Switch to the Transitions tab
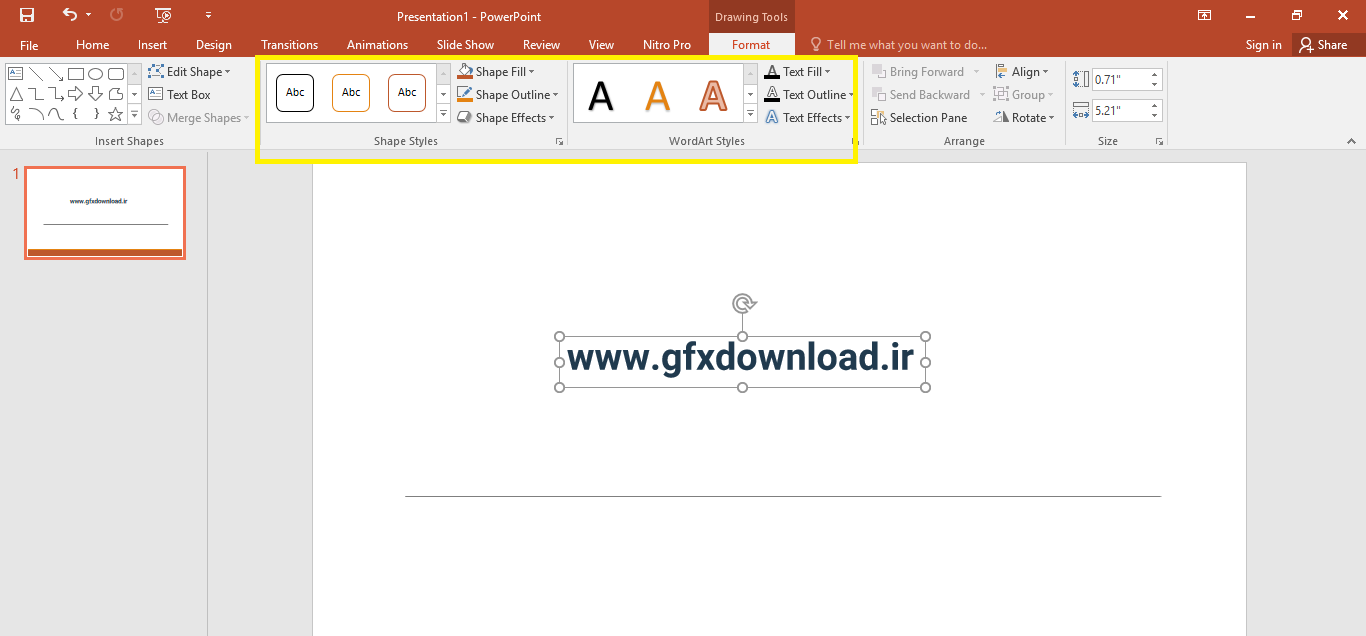The width and height of the screenshot is (1366, 636). click(x=289, y=45)
